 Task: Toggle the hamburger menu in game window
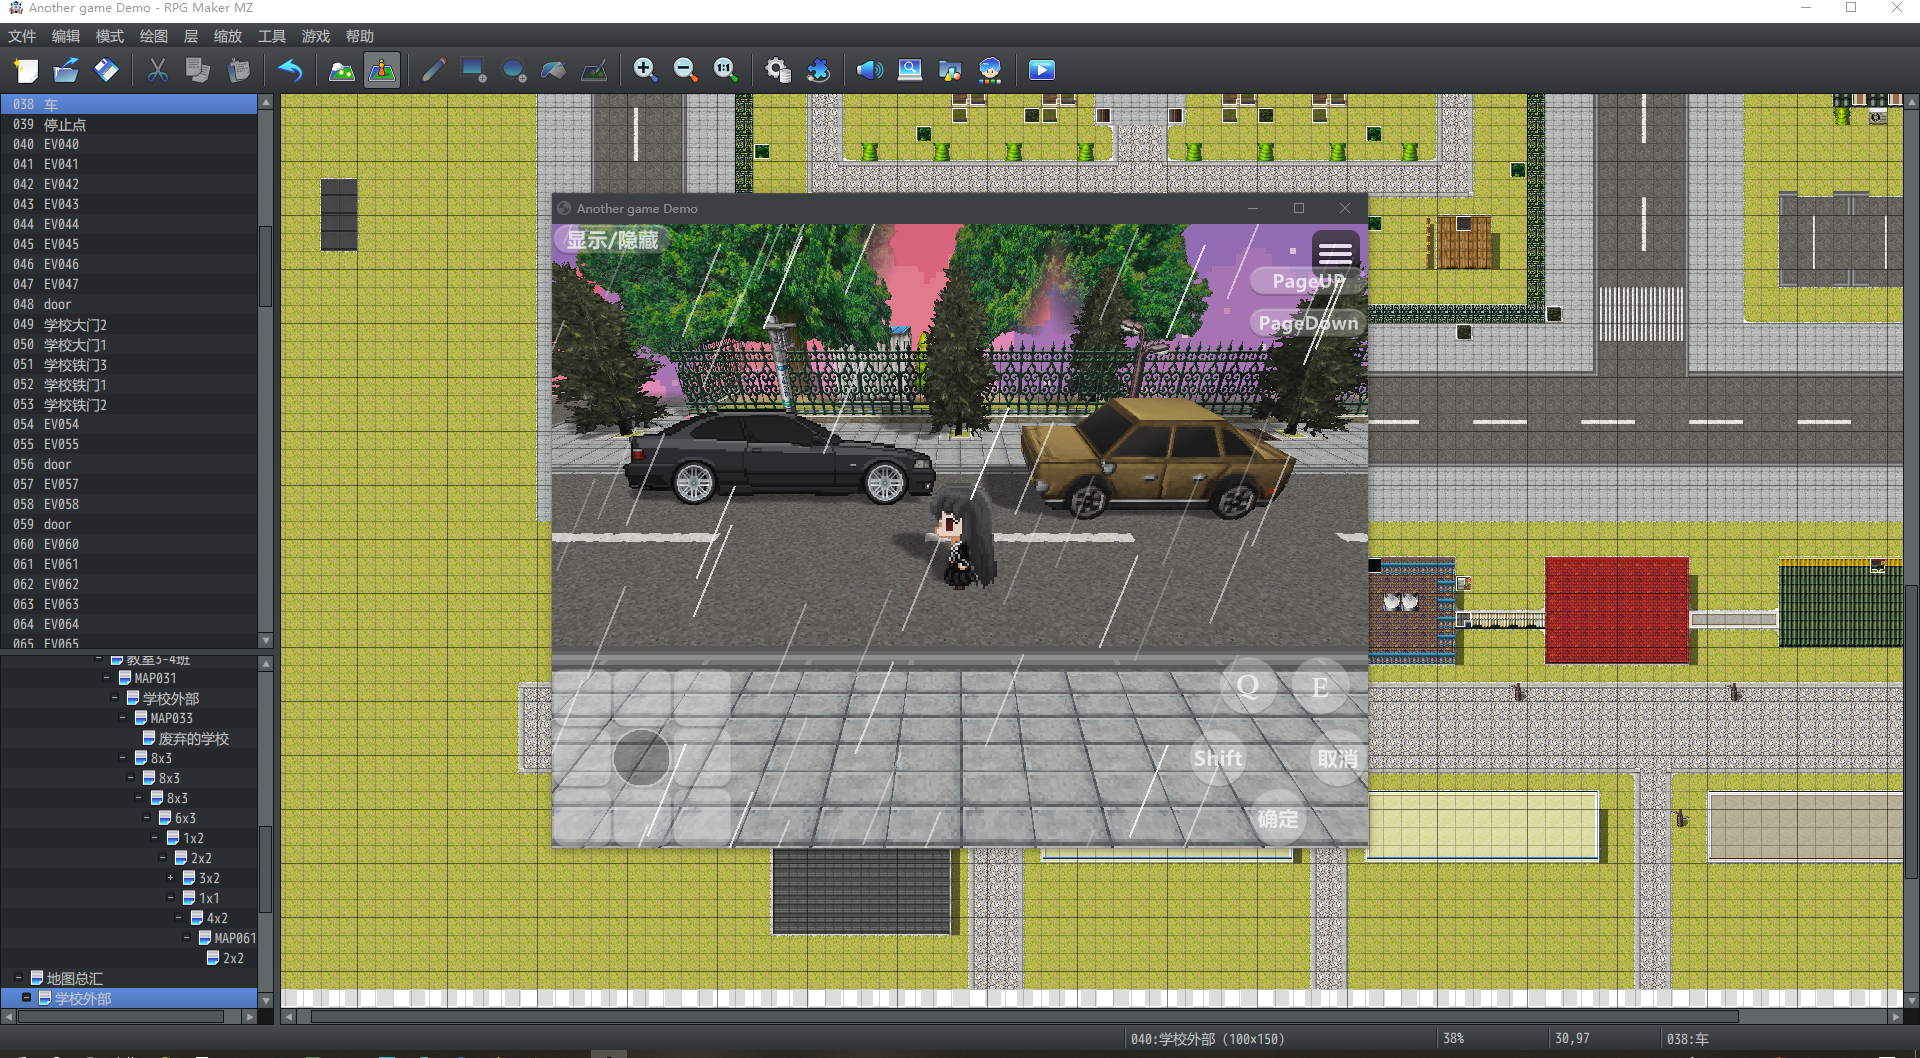pyautogui.click(x=1335, y=253)
